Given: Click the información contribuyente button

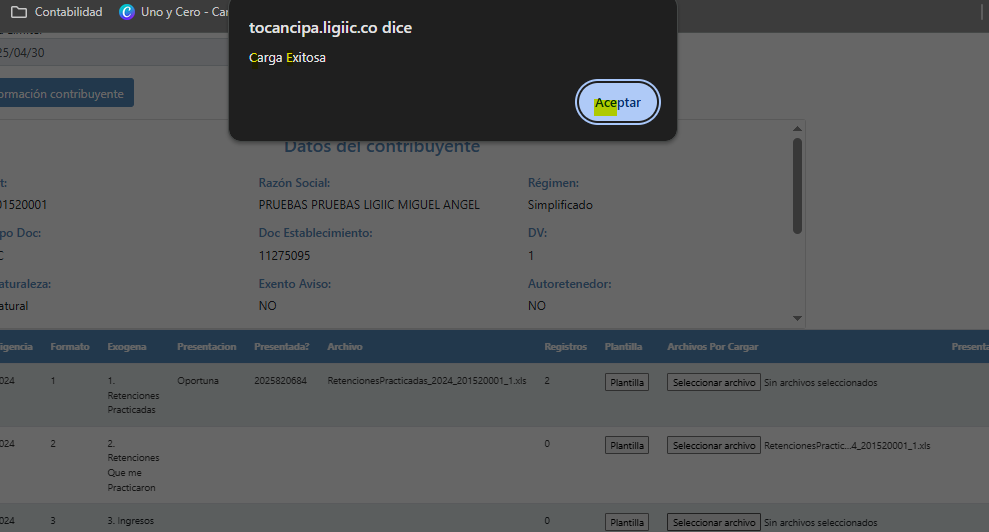Looking at the screenshot, I should click(x=66, y=93).
